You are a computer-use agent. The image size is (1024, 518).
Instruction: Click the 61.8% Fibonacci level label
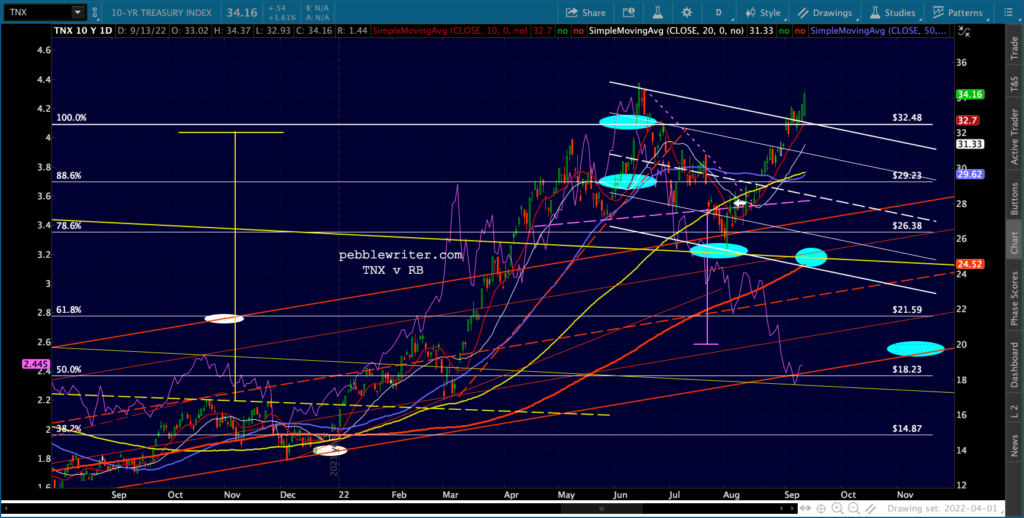point(69,310)
